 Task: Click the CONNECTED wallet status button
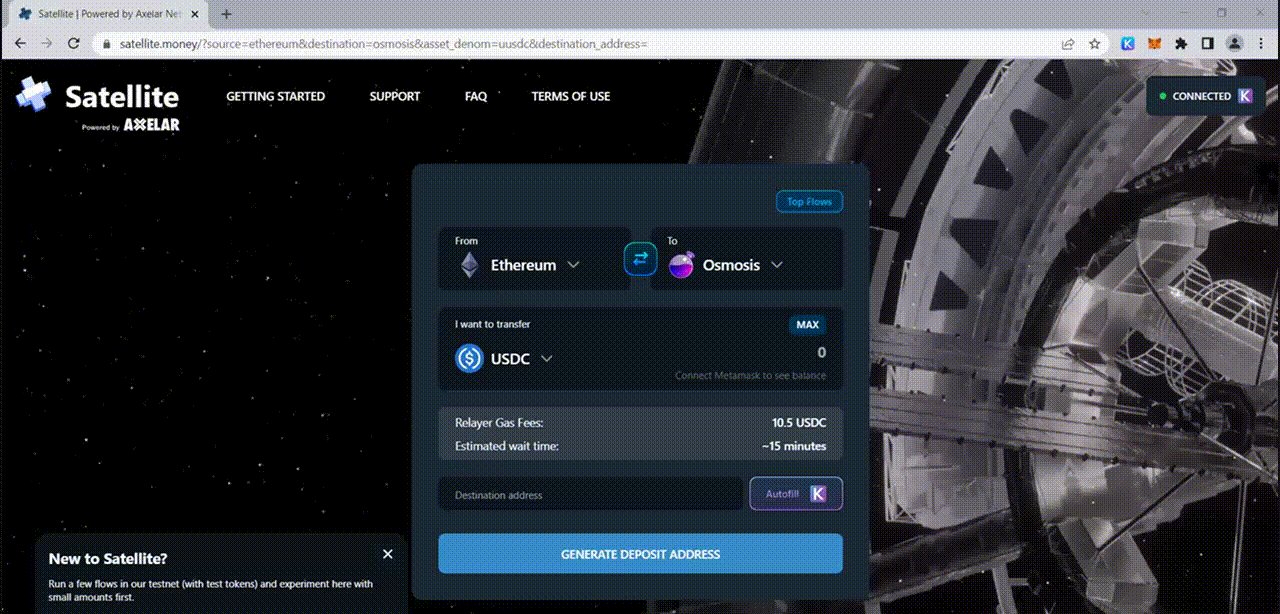(x=1204, y=96)
